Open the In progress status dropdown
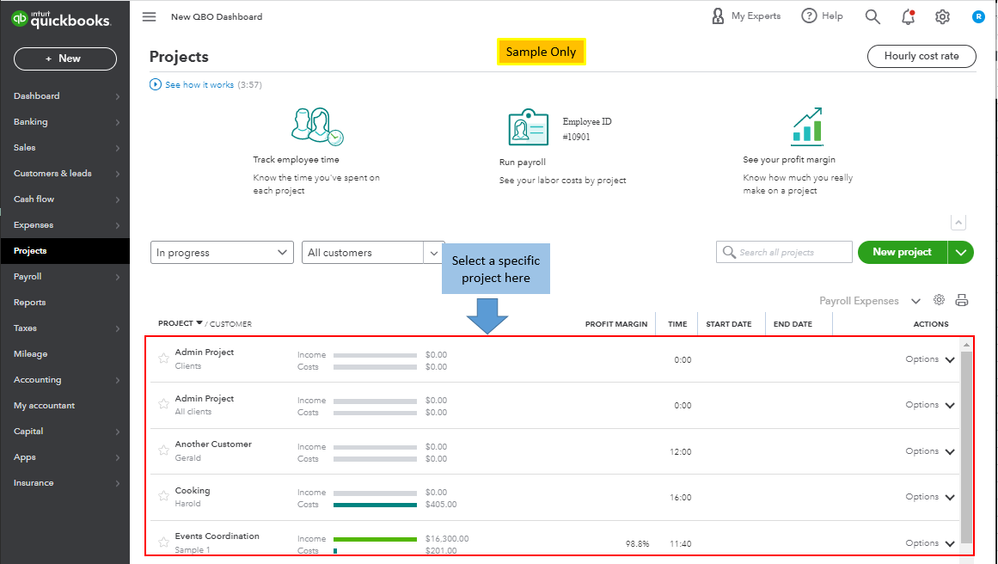This screenshot has height=564, width=998. pos(222,253)
